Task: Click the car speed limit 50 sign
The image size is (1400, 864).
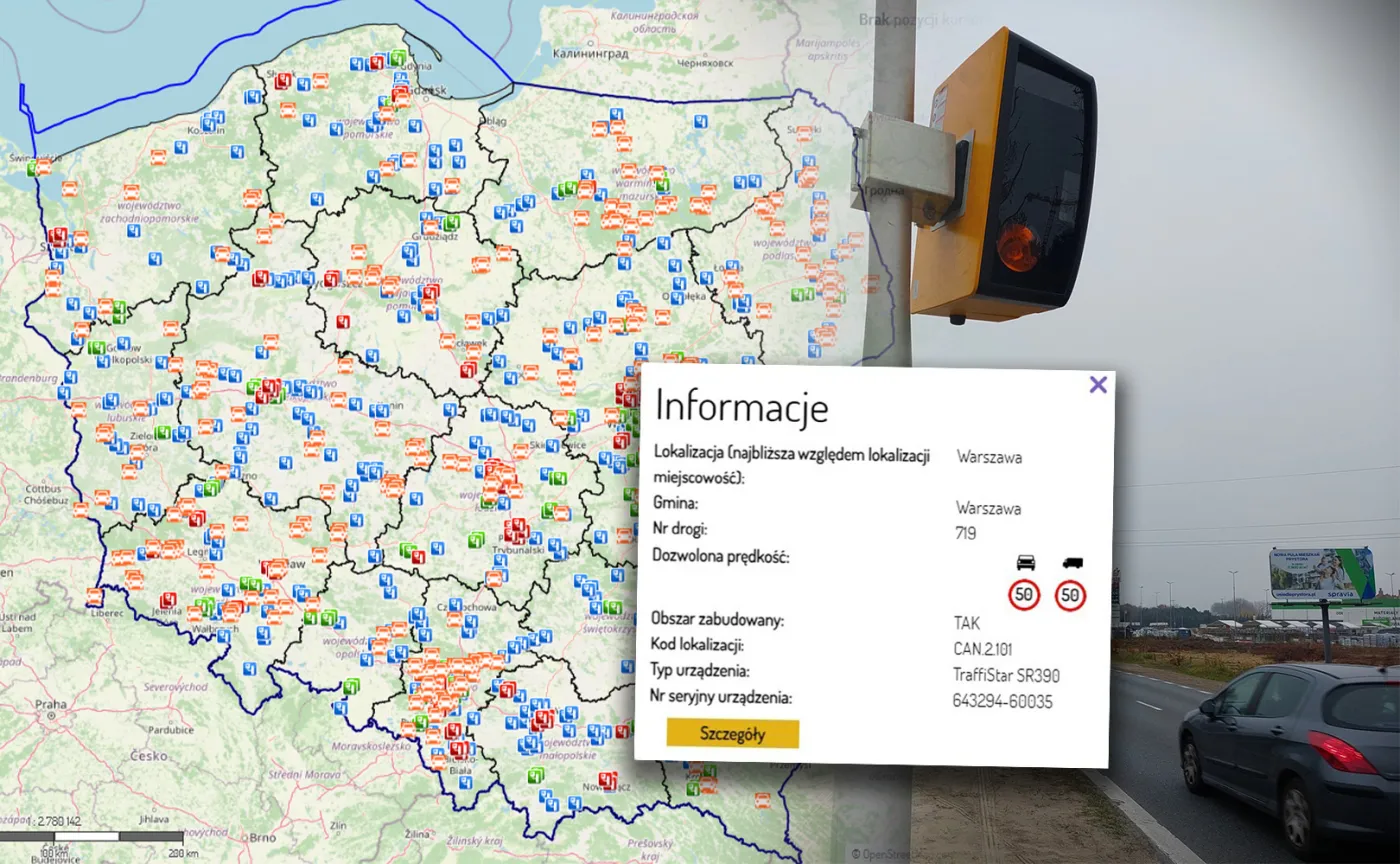Action: (1025, 595)
